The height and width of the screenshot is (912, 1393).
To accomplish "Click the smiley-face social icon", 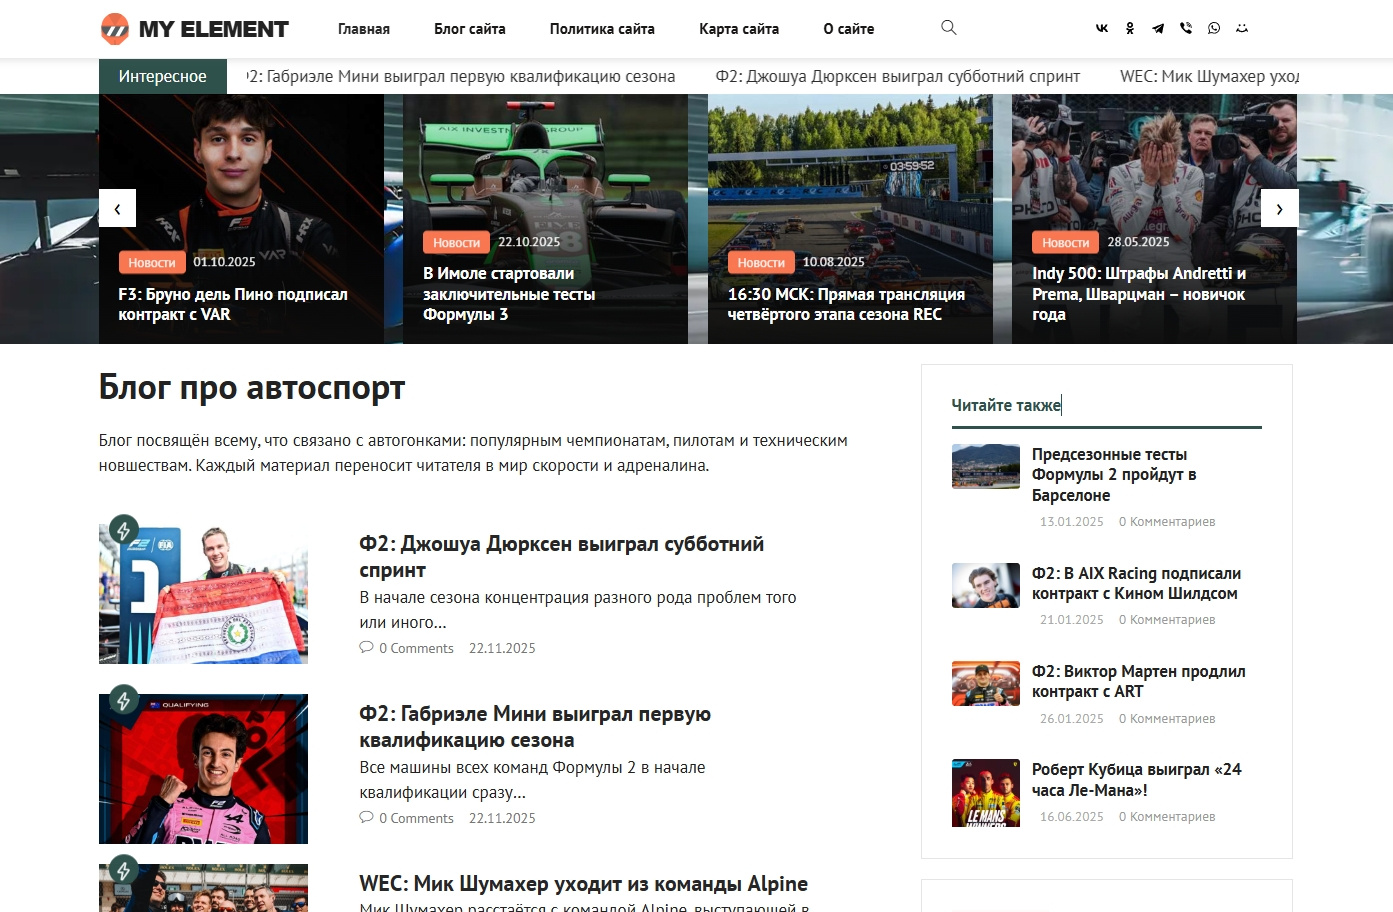I will coord(1242,28).
